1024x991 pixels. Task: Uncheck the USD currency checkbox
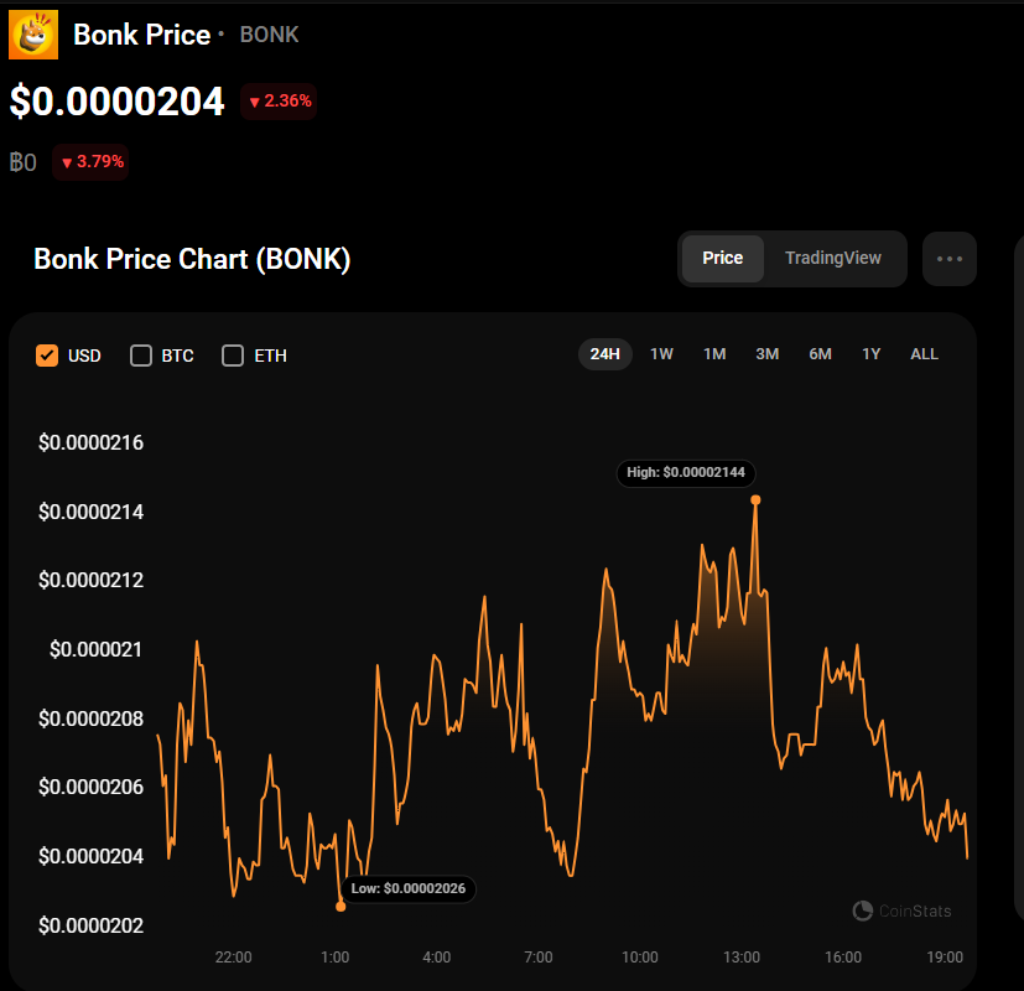(x=47, y=355)
